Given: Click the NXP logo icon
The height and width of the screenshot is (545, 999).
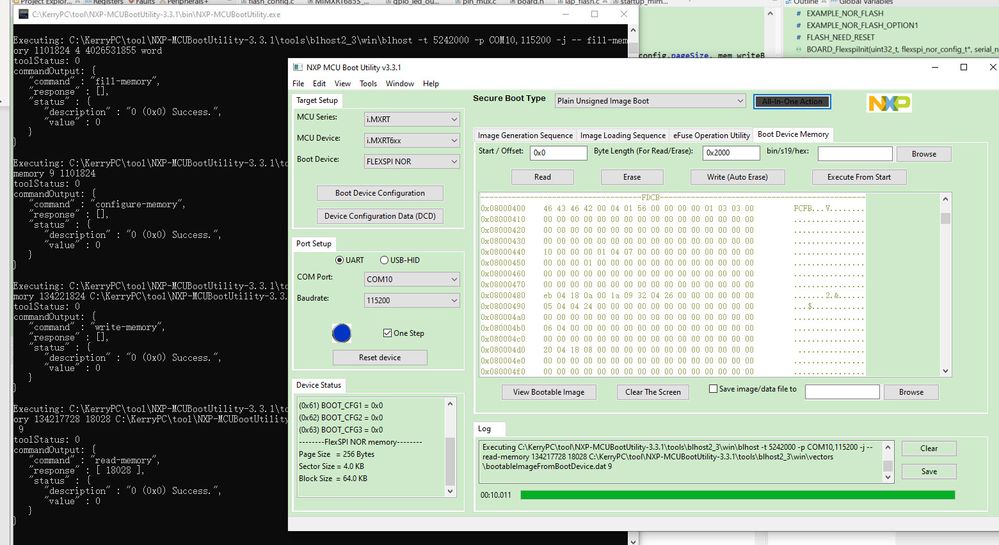Looking at the screenshot, I should click(889, 103).
